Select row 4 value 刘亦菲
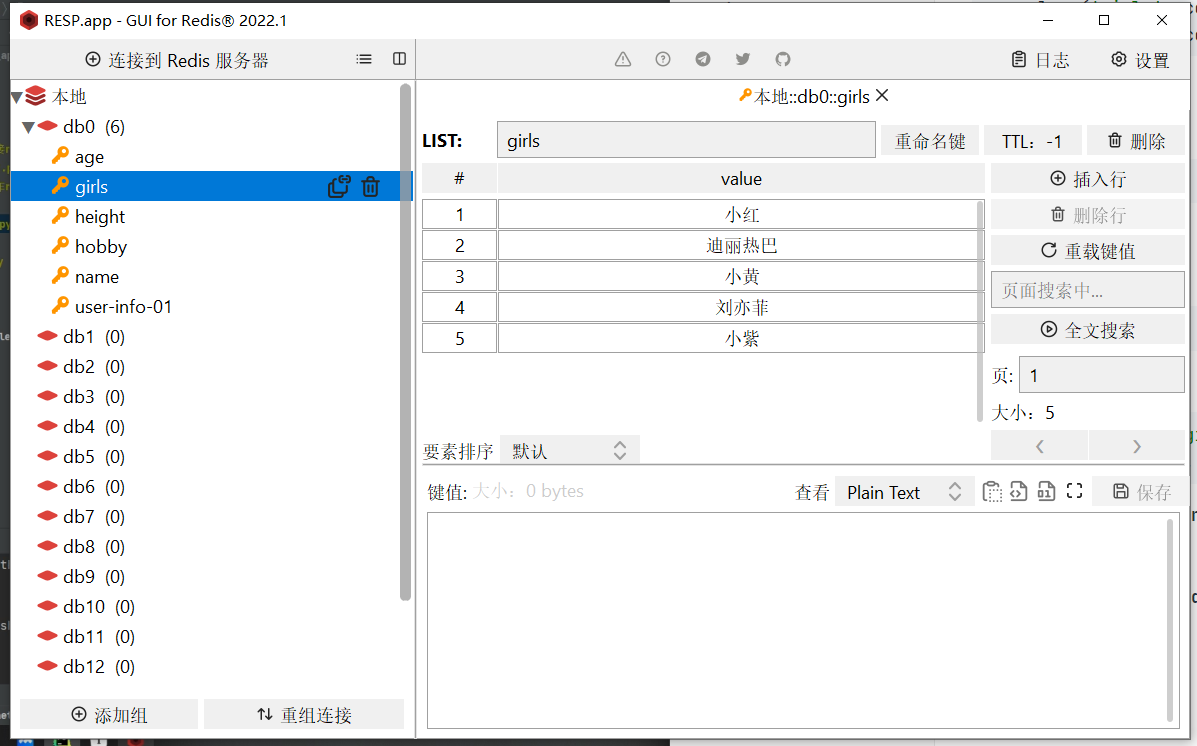 (741, 308)
